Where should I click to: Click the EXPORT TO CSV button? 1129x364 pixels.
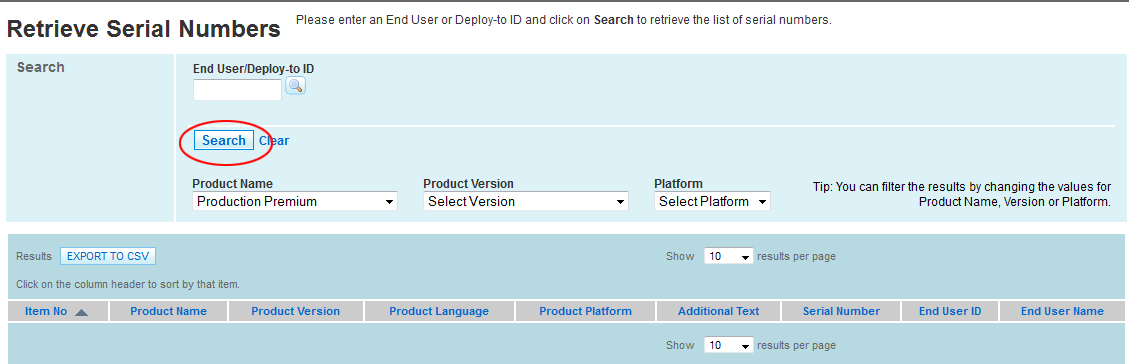tap(108, 256)
